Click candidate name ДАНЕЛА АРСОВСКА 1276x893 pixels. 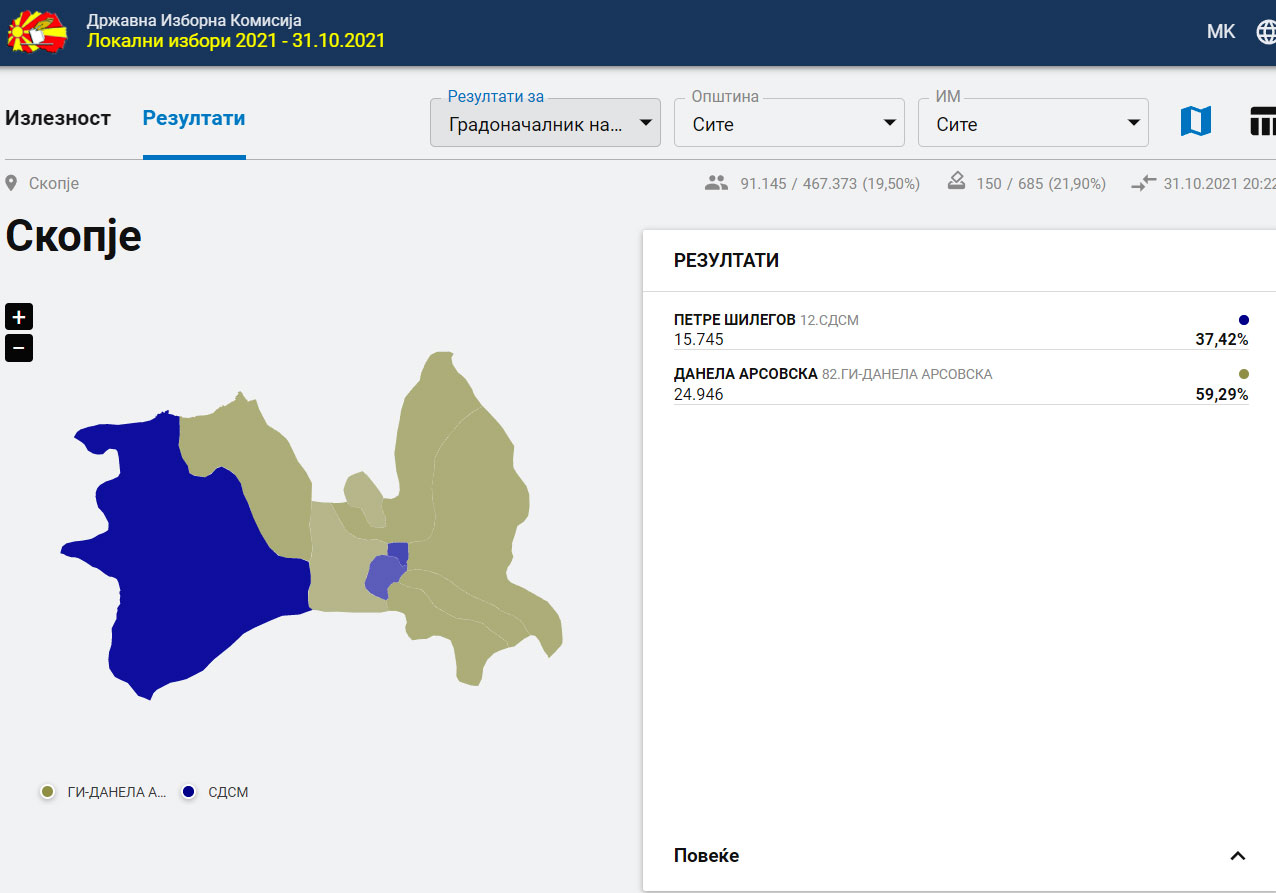(746, 374)
